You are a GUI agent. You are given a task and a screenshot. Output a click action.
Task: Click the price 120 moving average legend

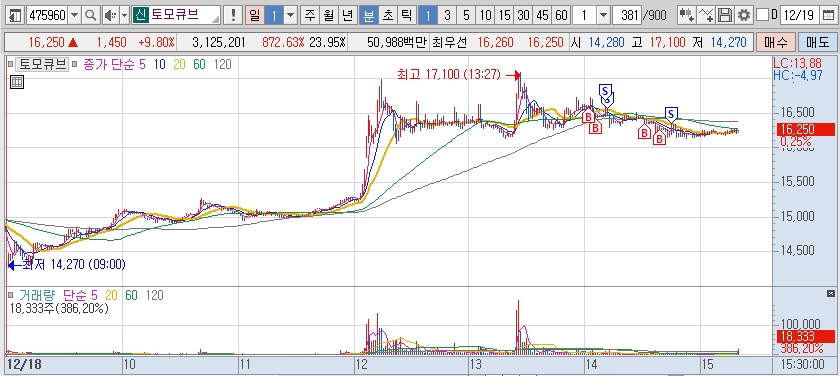[223, 65]
